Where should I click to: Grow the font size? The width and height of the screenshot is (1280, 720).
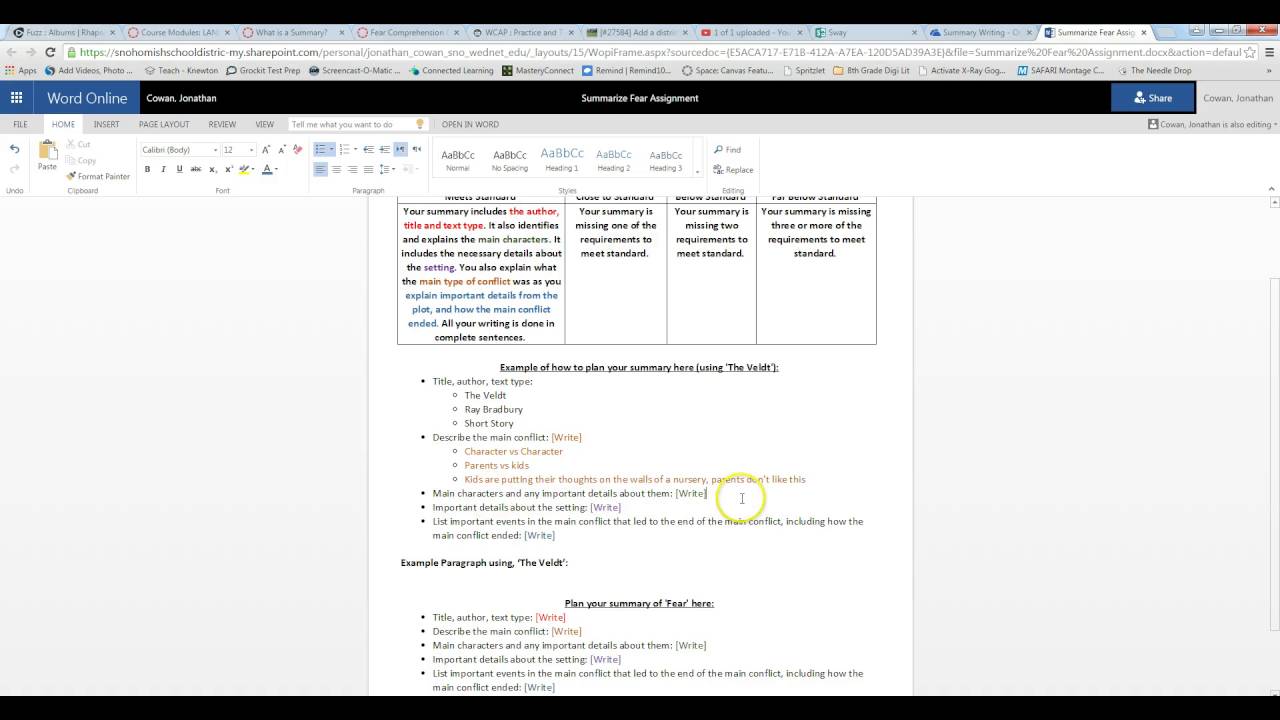click(x=266, y=150)
